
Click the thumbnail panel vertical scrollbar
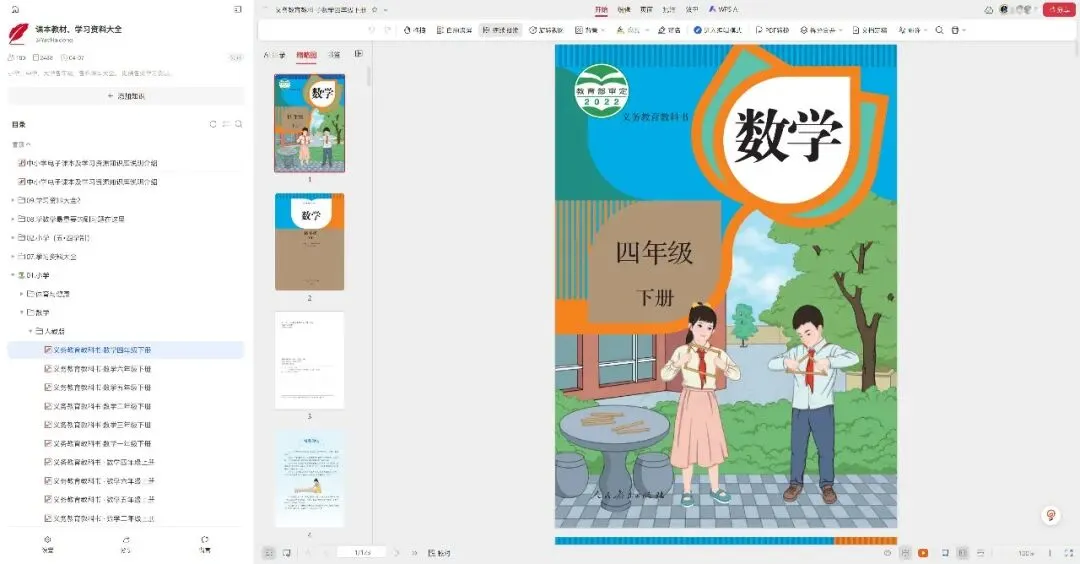click(x=368, y=76)
